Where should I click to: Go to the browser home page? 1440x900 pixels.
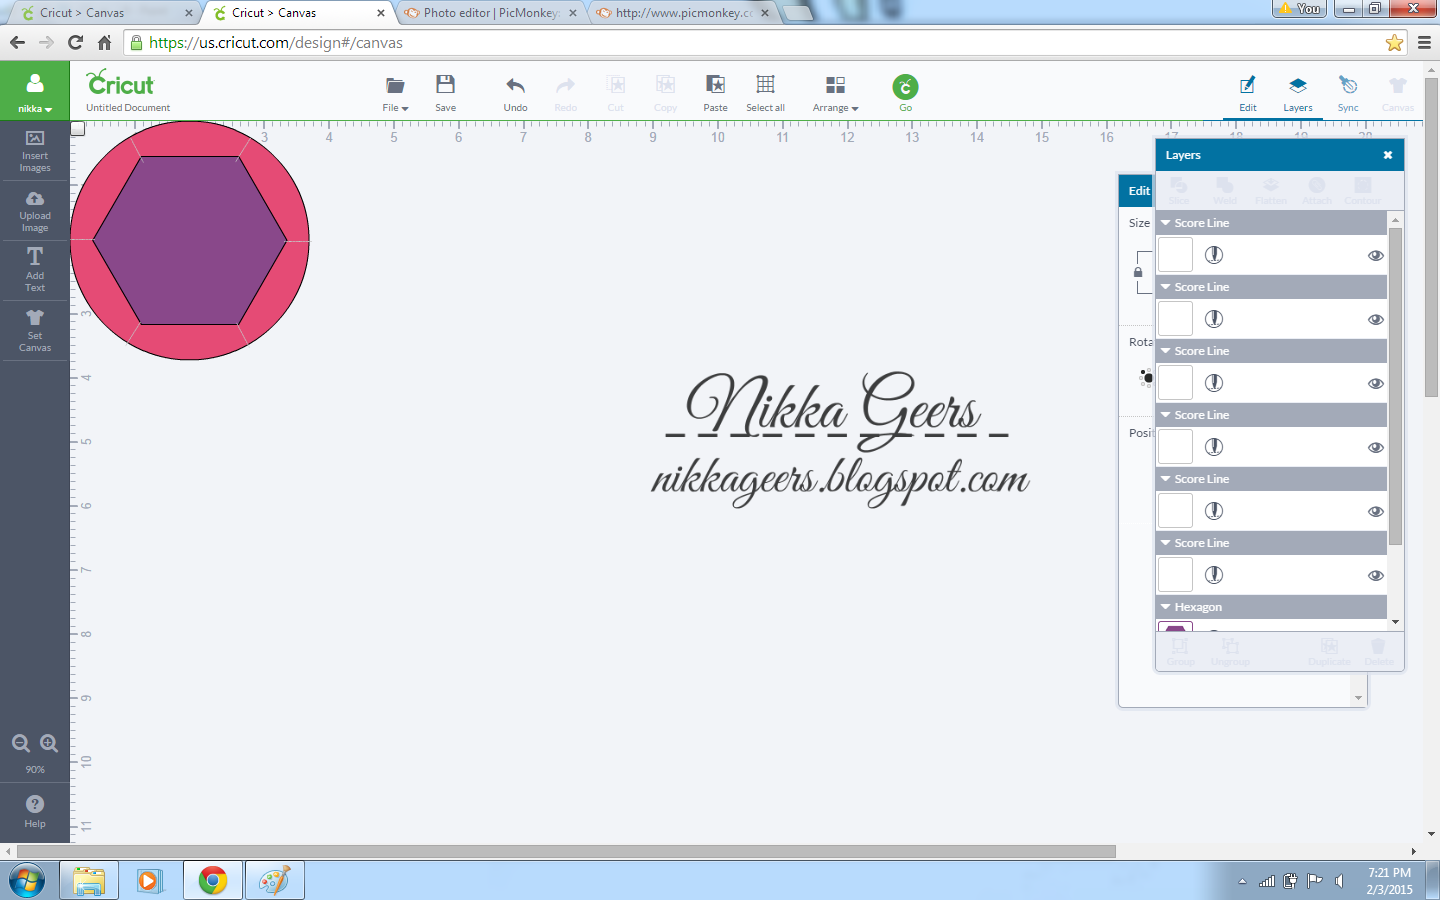104,42
